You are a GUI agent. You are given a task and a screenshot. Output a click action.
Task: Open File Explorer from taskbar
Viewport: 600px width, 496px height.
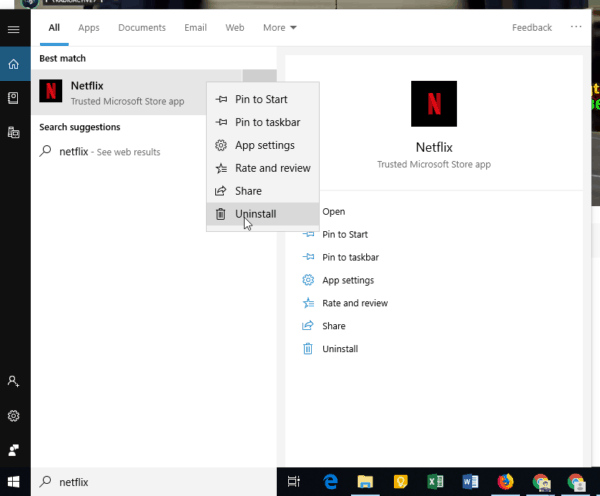coord(365,482)
